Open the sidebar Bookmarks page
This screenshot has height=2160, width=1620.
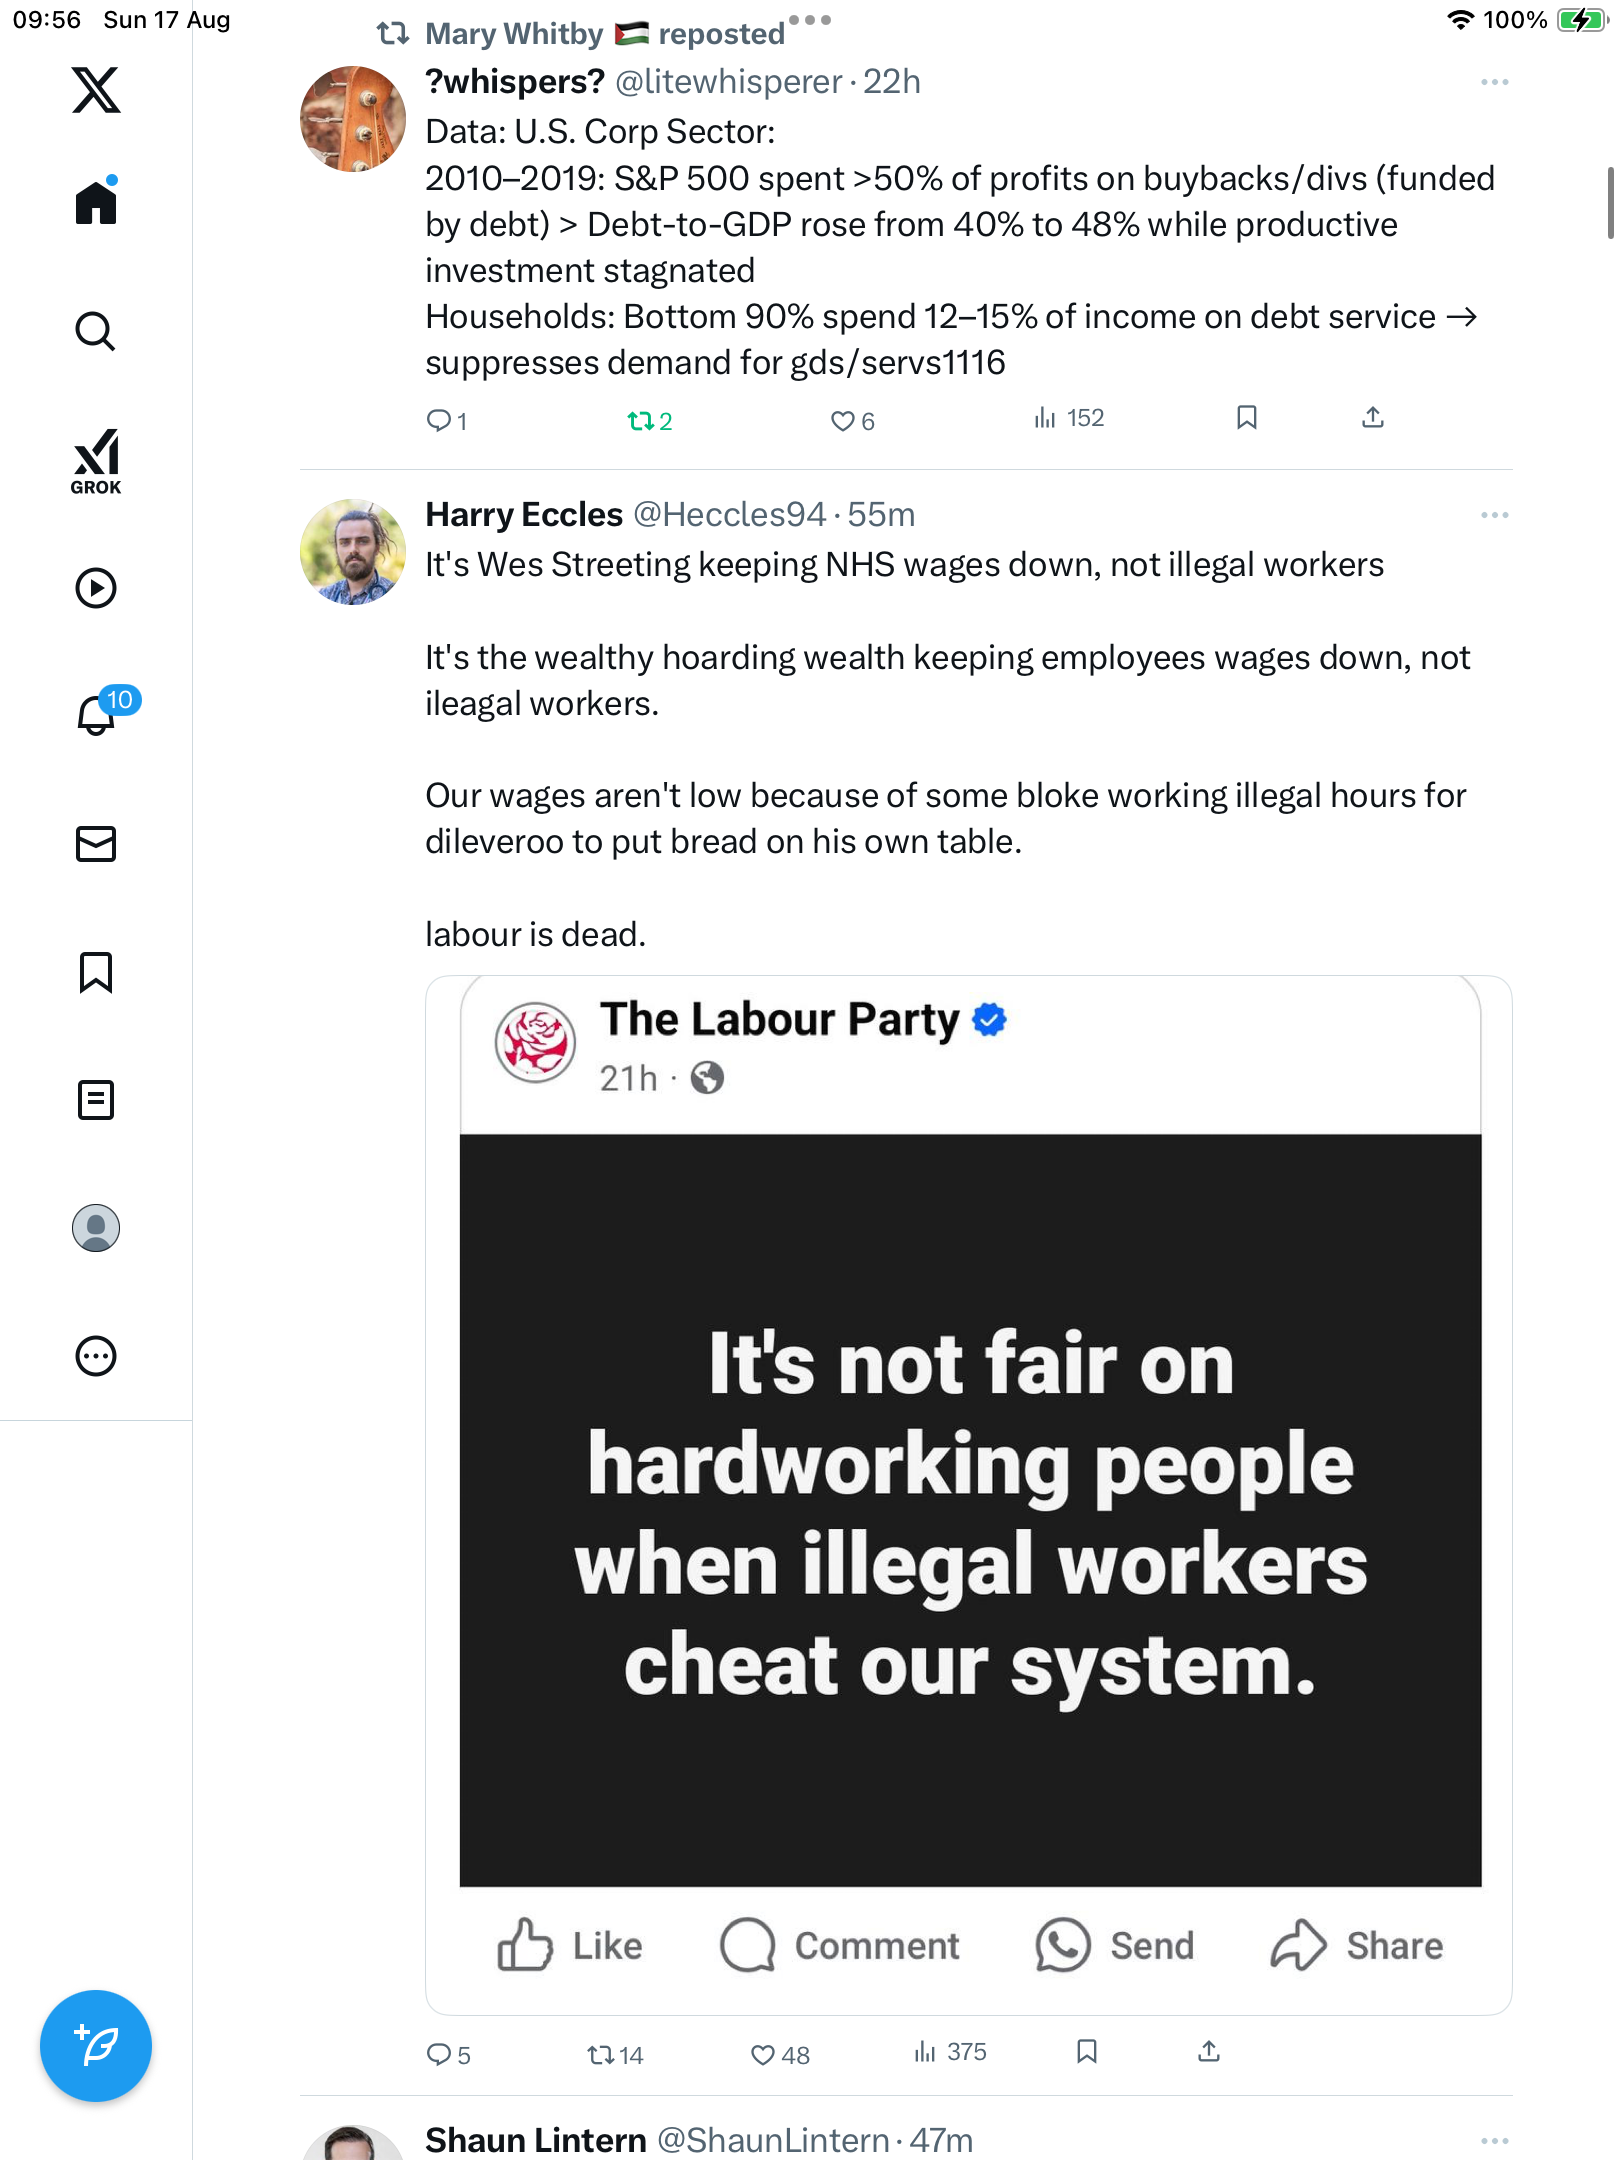96,971
